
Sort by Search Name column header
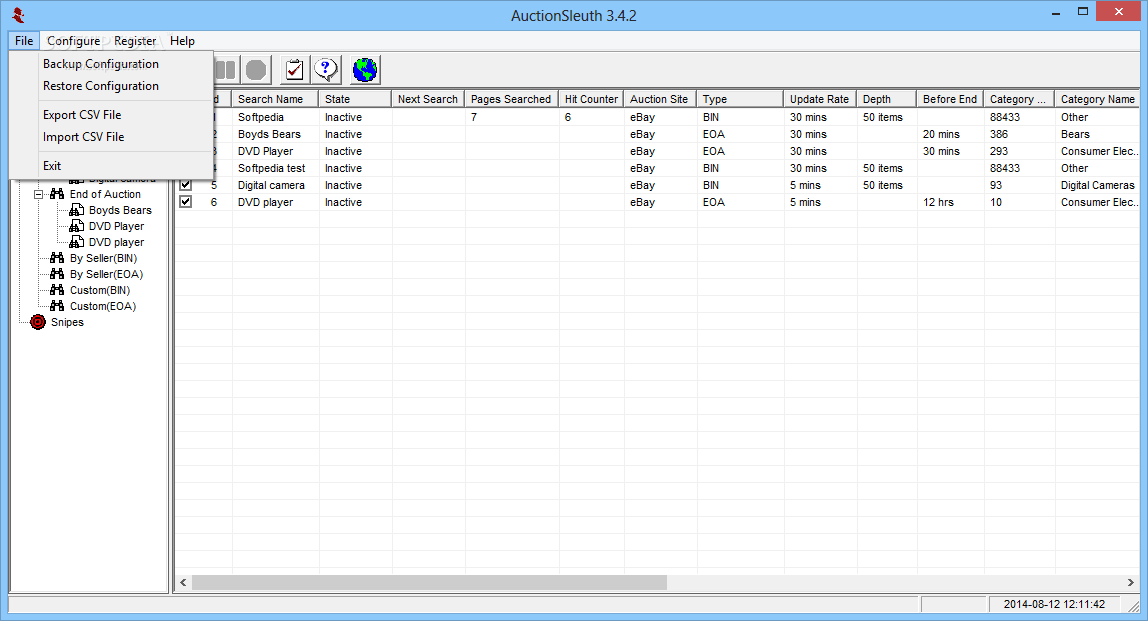coord(275,99)
